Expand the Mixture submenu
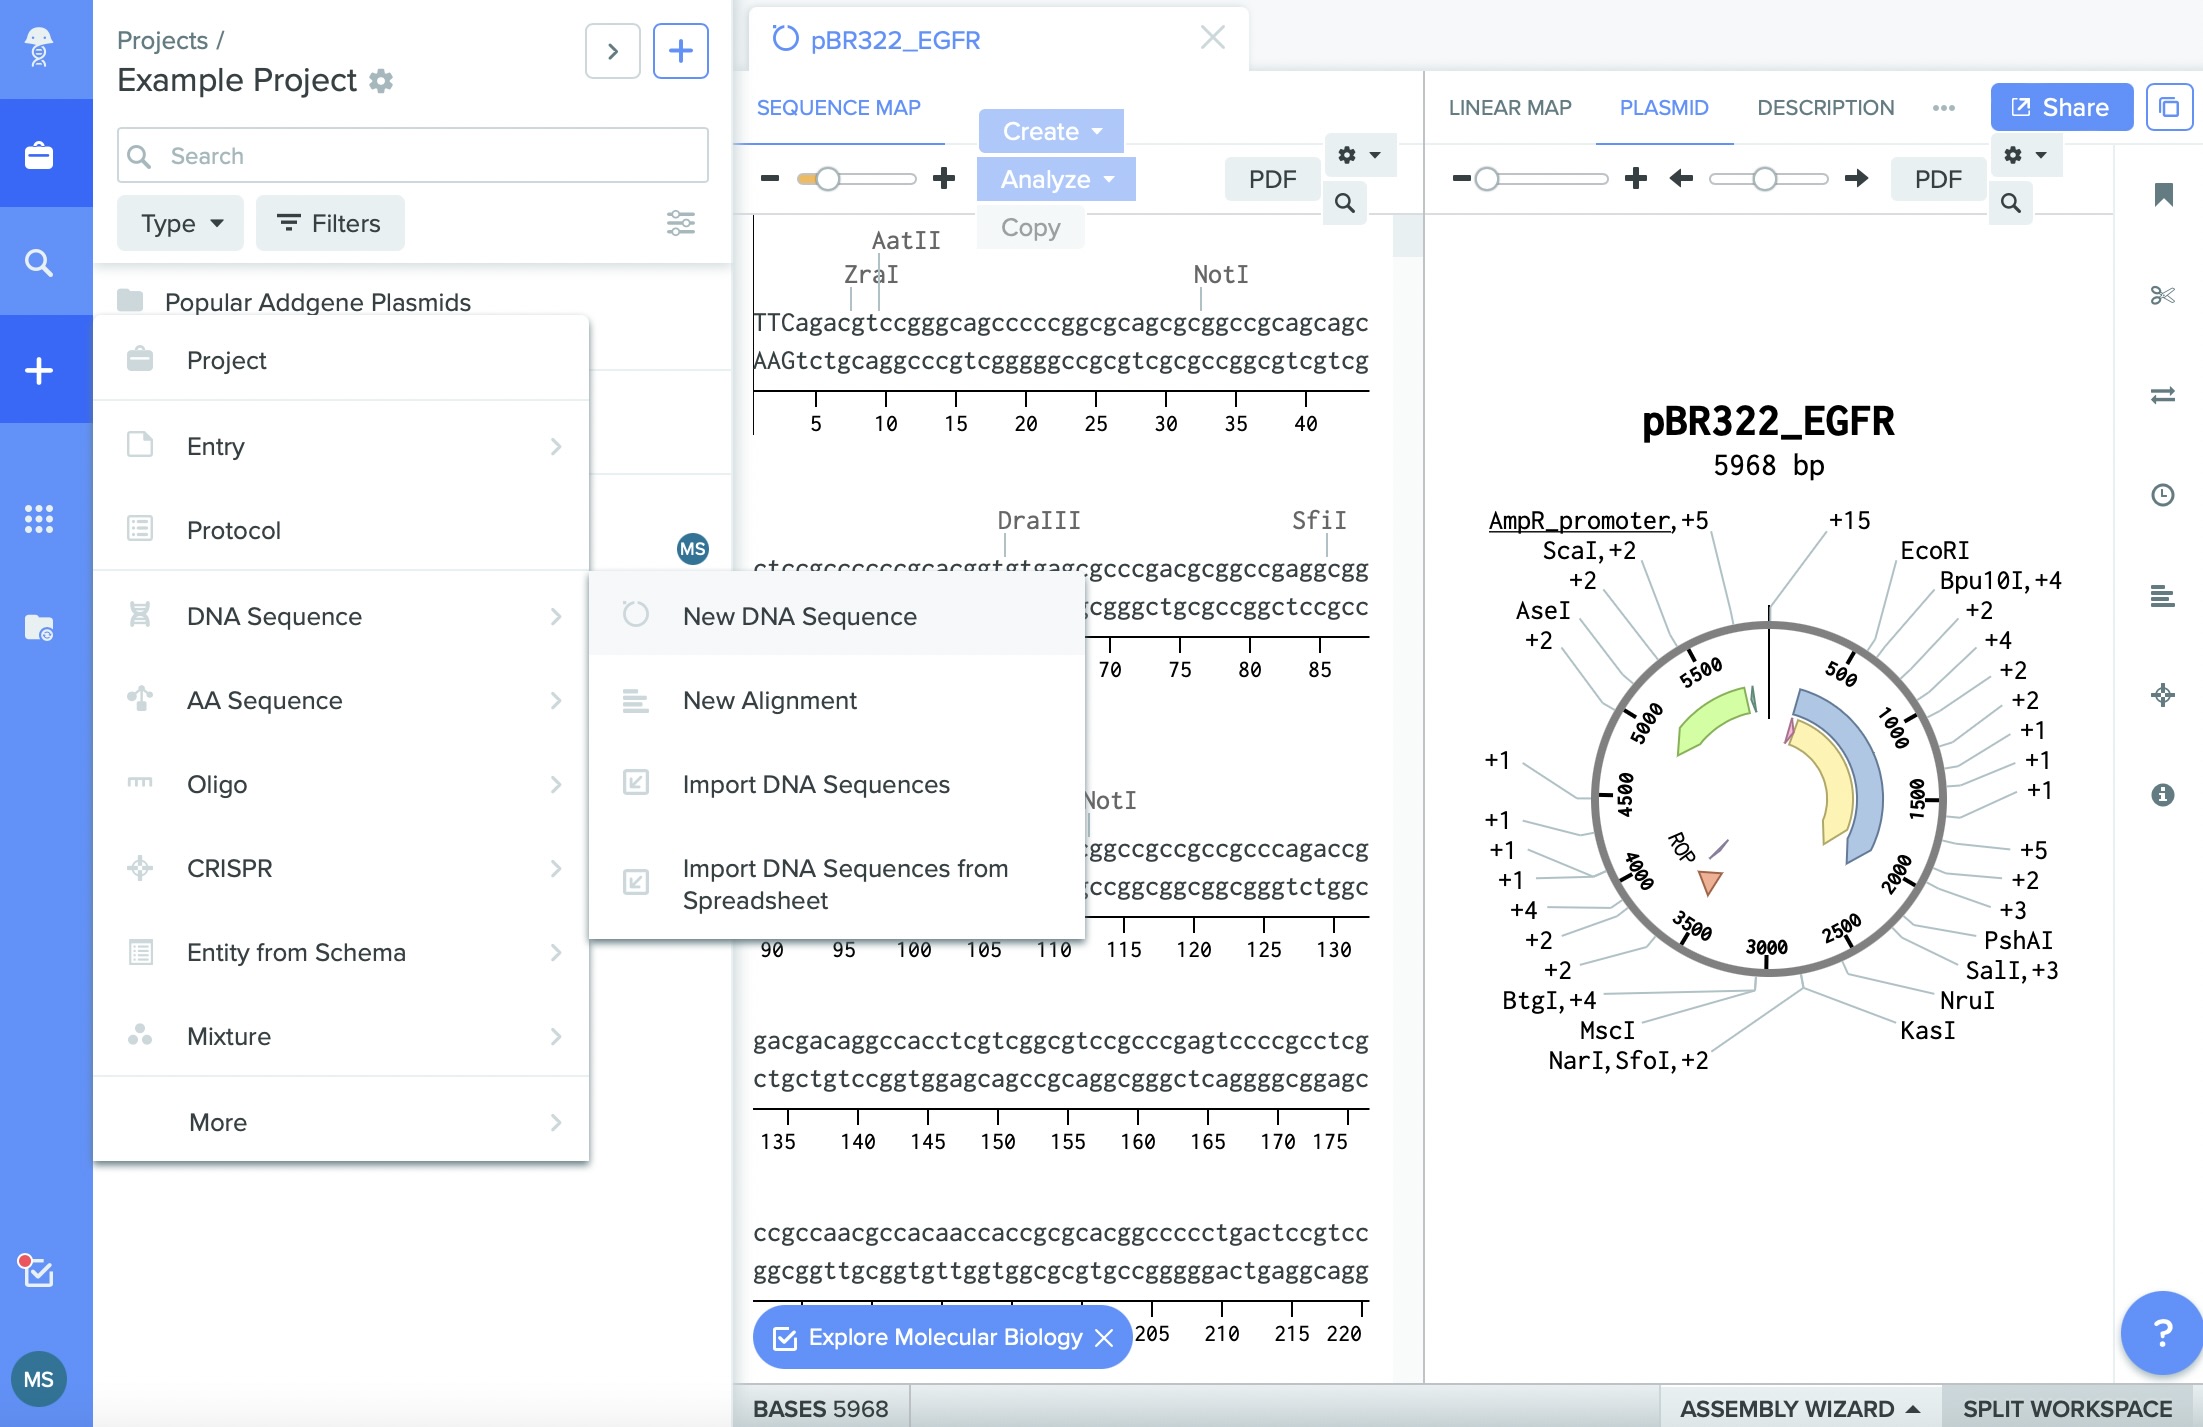 (341, 1036)
